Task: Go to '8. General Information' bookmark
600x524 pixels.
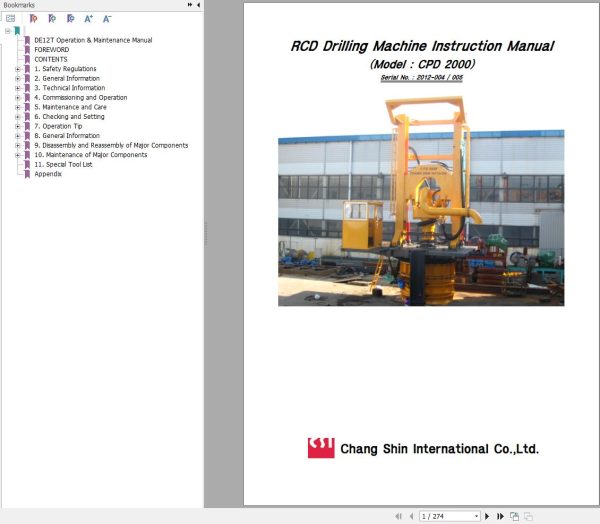Action: coord(67,136)
